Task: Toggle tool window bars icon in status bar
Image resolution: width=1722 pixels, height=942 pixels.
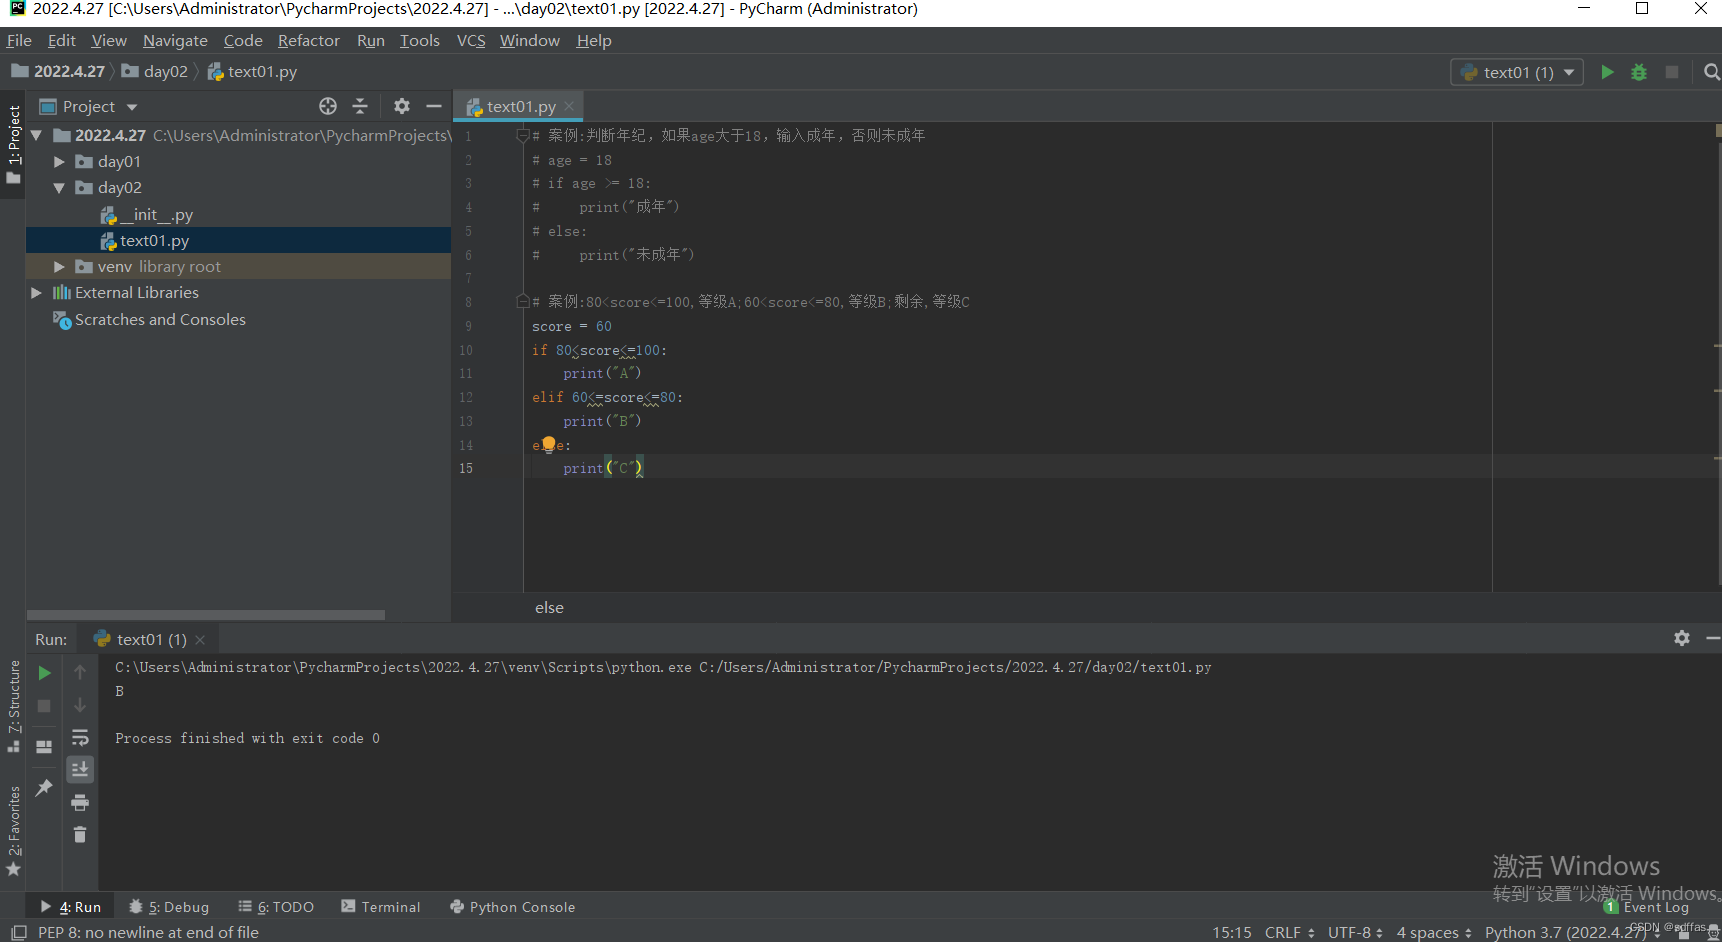Action: tap(18, 932)
